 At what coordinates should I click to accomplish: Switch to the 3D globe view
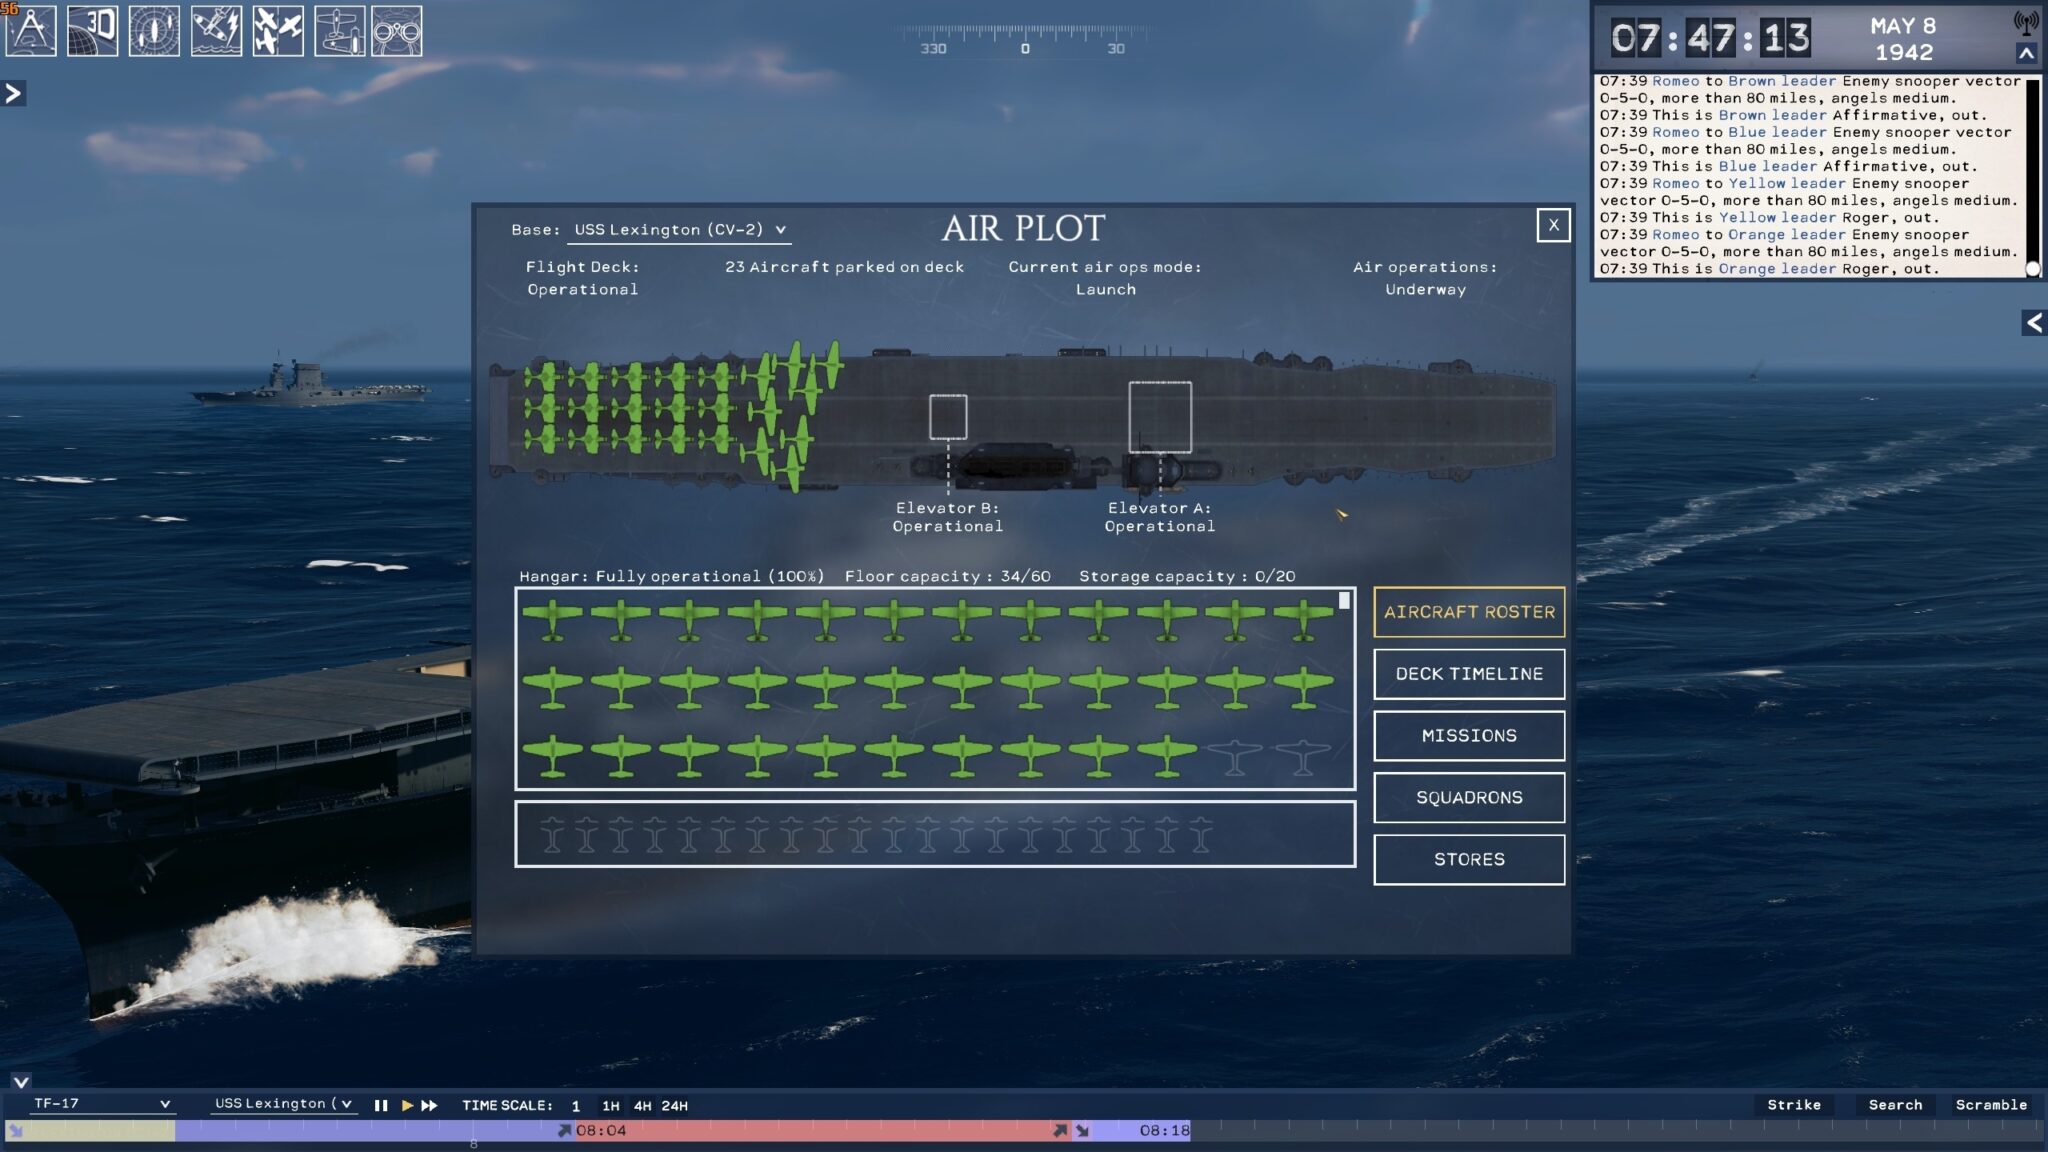[92, 31]
